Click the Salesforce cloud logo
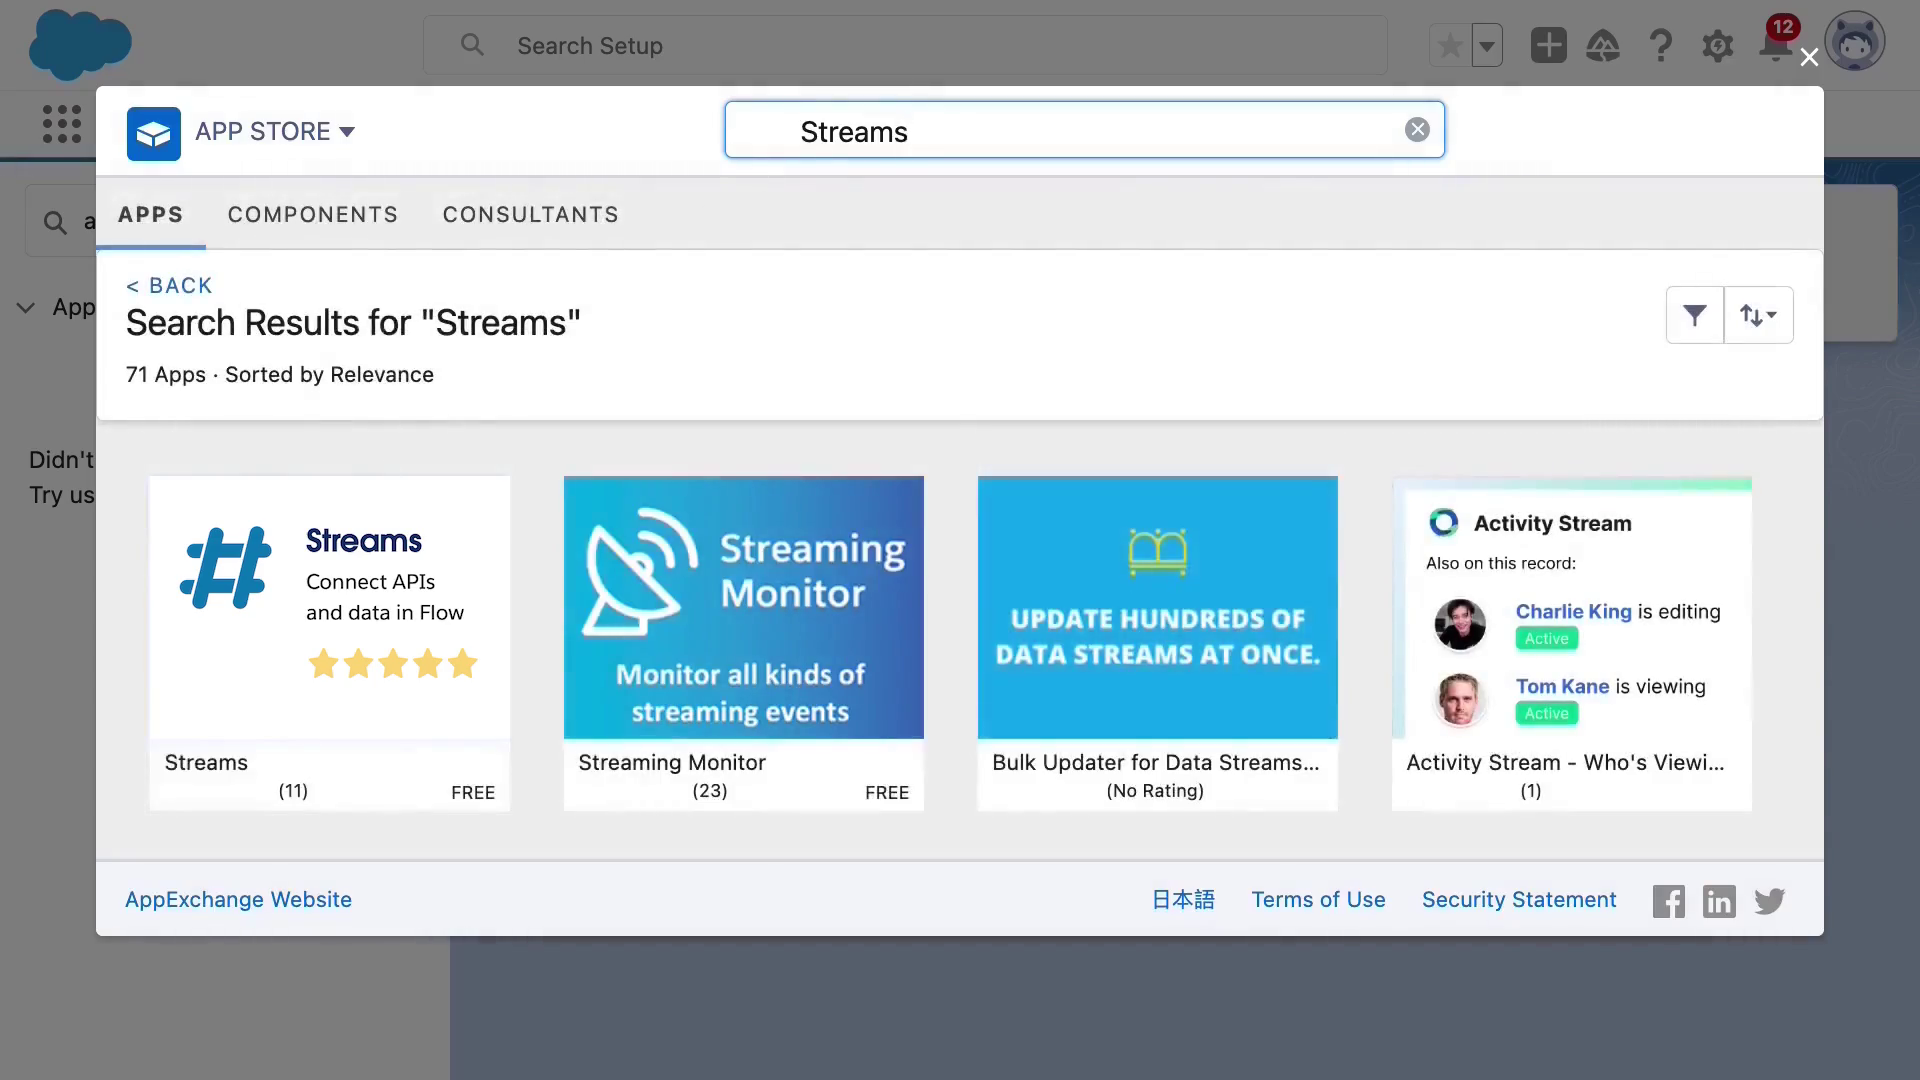1920x1080 pixels. click(x=80, y=45)
